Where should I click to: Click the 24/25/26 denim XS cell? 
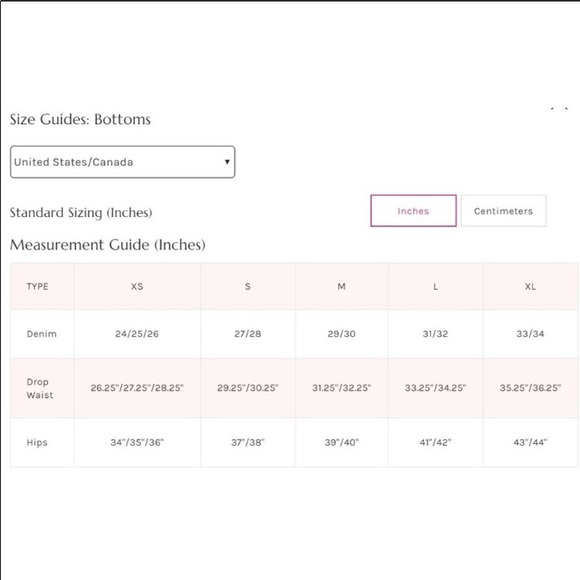[137, 334]
